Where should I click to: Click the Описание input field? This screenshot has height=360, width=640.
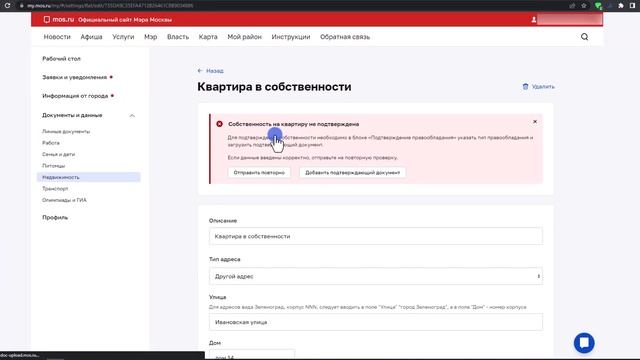(x=376, y=236)
